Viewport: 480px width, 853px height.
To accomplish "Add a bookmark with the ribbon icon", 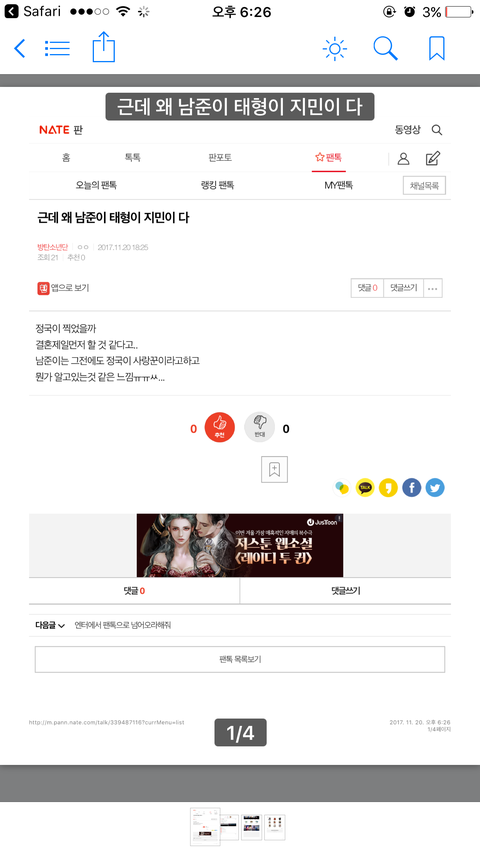I will [436, 48].
